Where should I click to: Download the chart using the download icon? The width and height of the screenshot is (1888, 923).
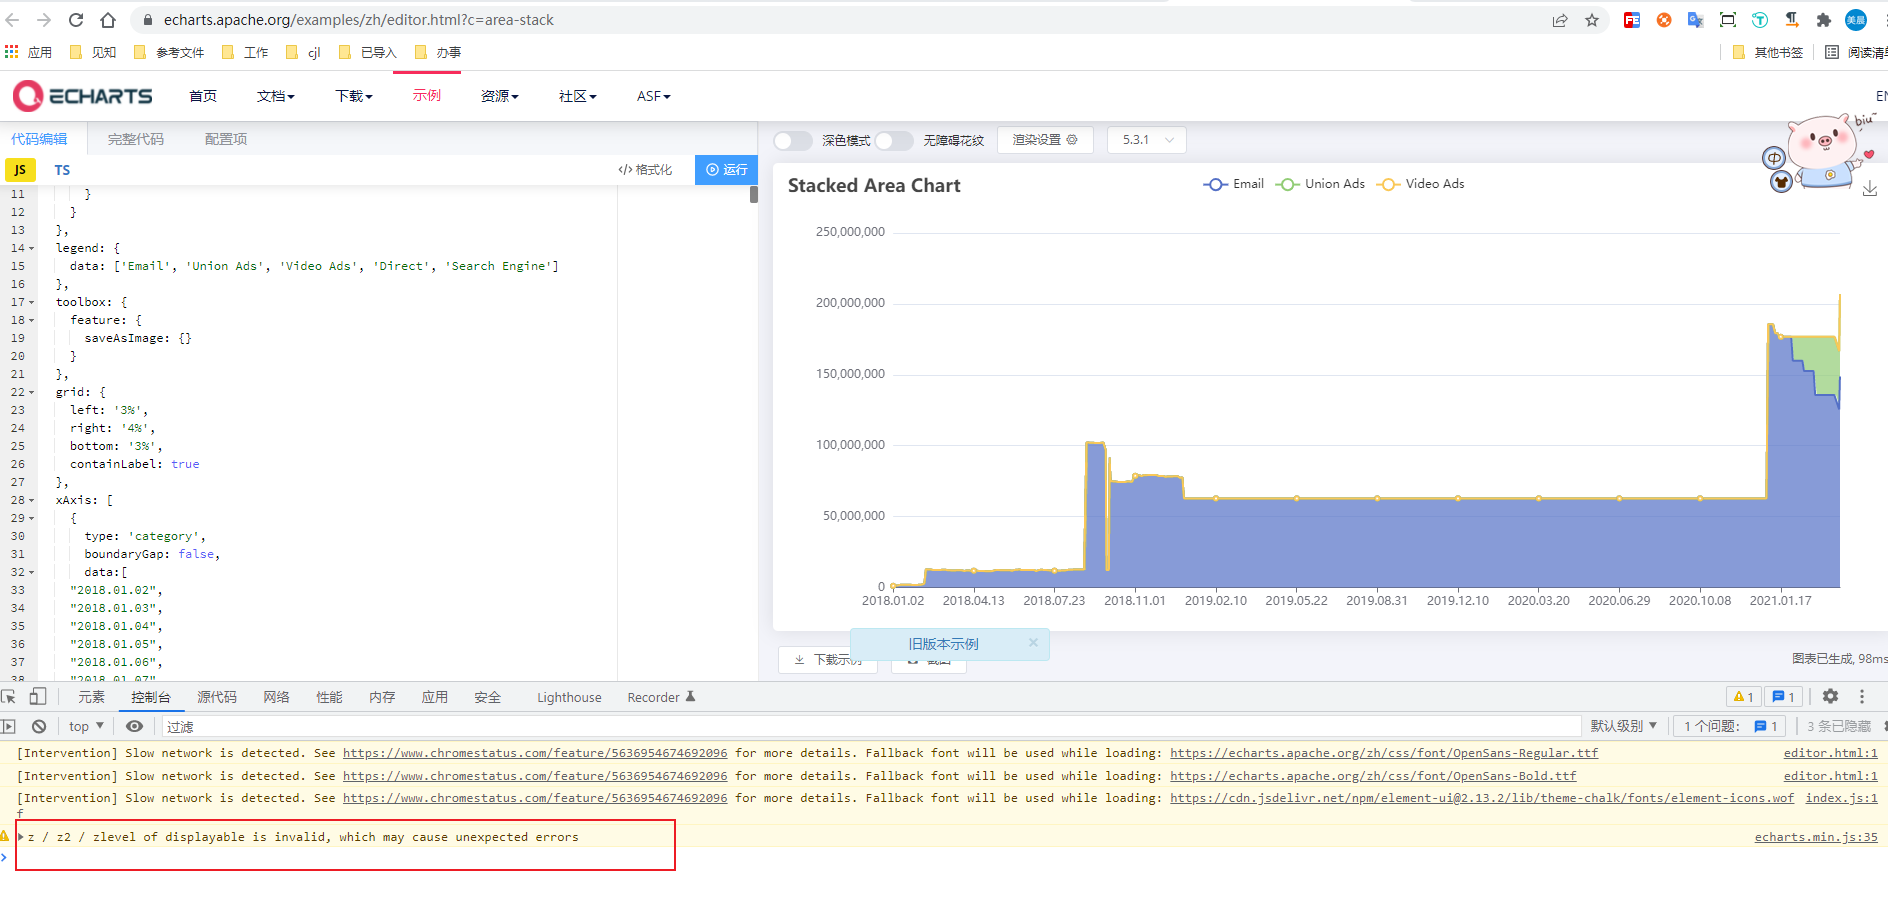(1870, 186)
